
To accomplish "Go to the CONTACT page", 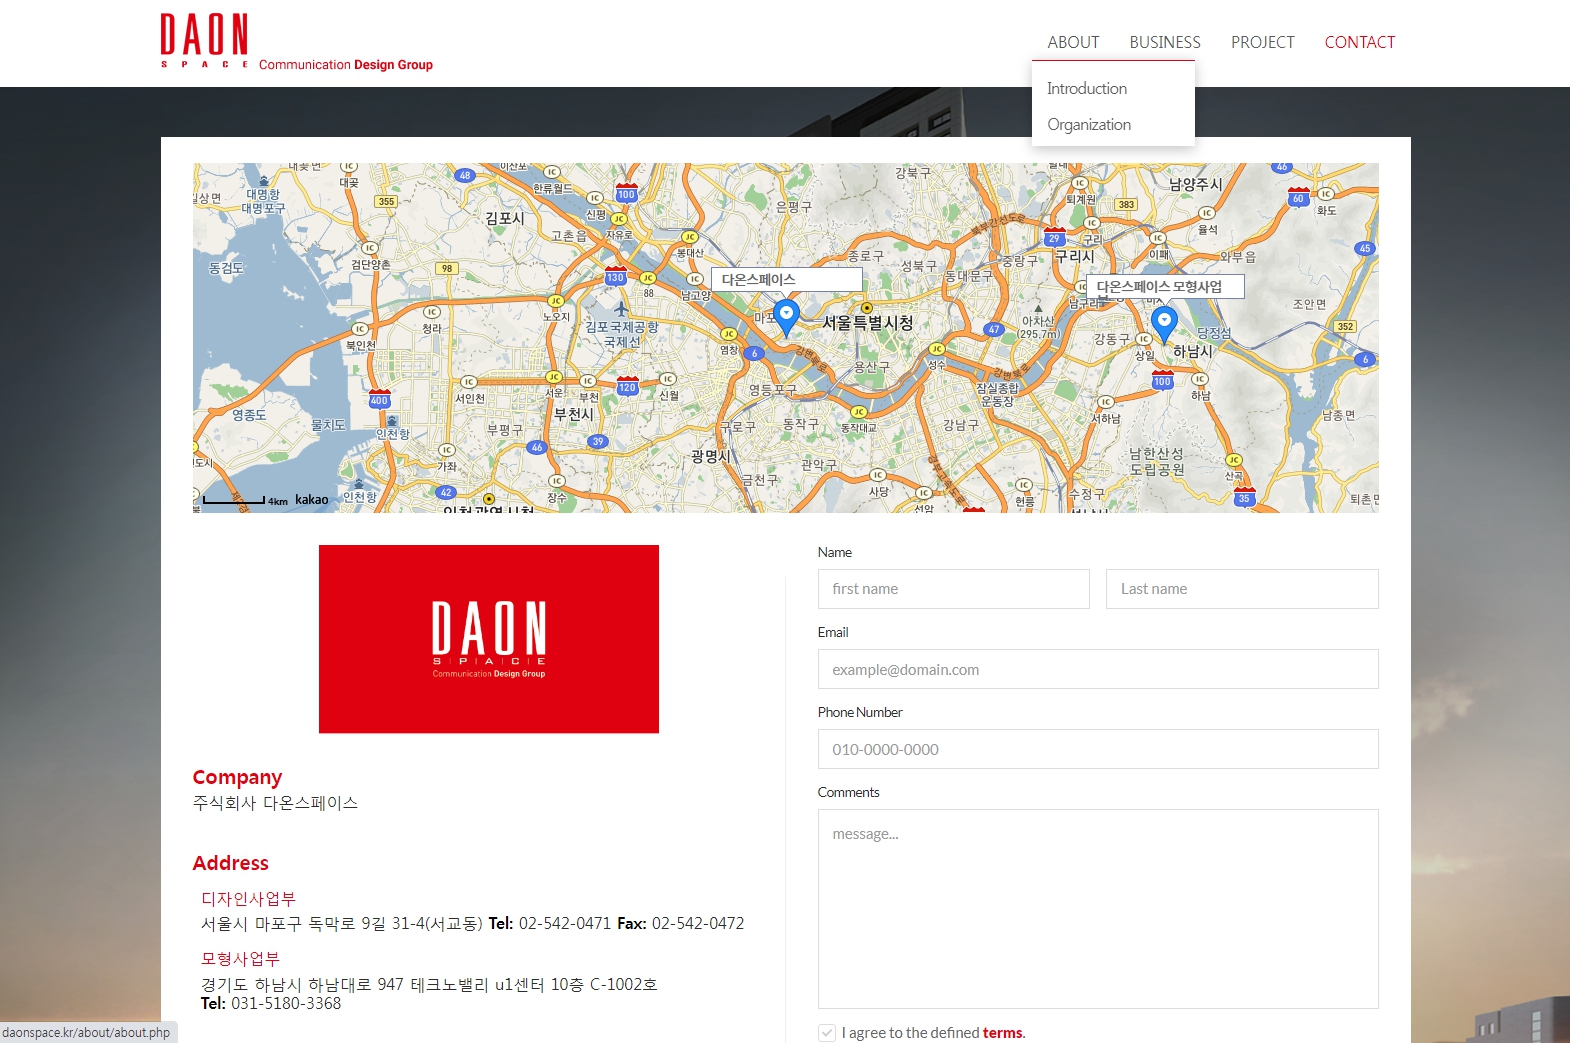I will [1359, 42].
